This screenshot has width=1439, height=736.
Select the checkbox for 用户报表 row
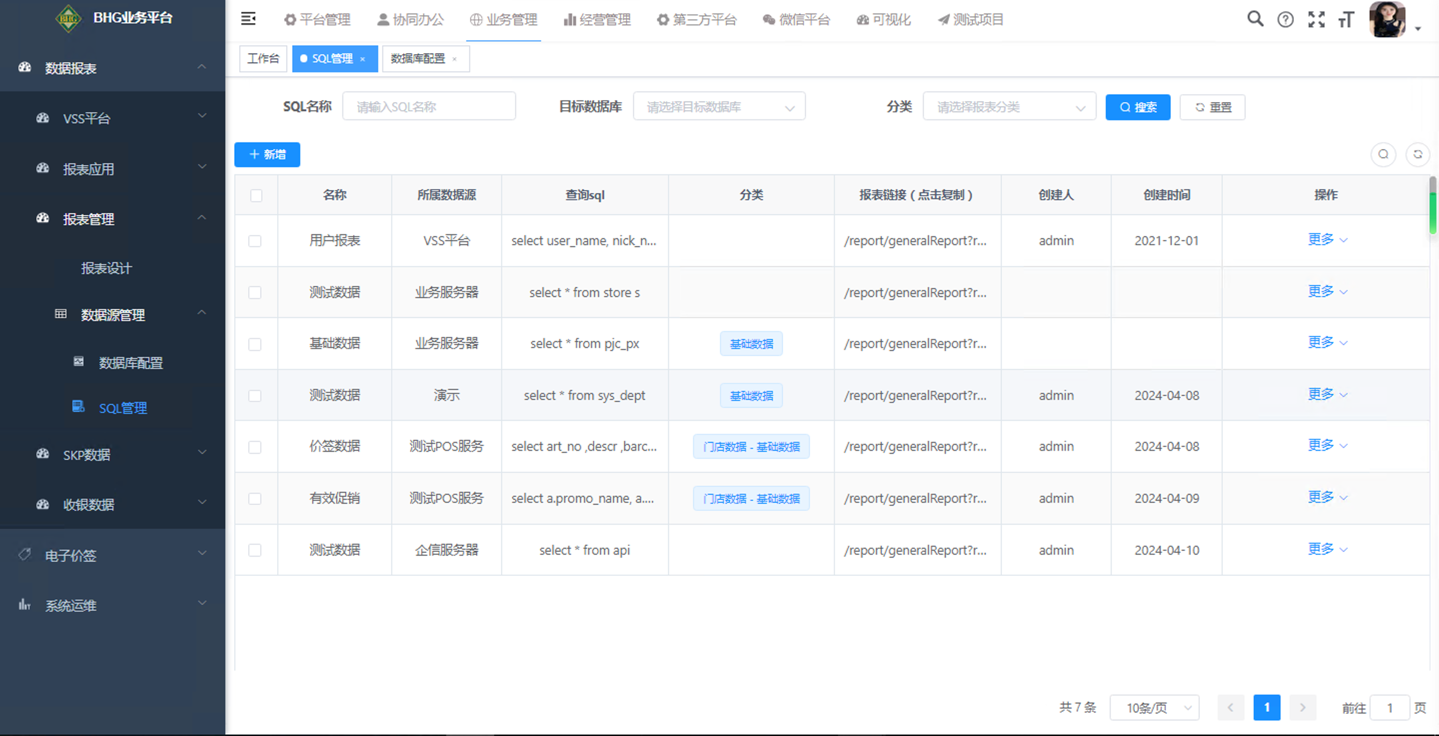[x=255, y=241]
